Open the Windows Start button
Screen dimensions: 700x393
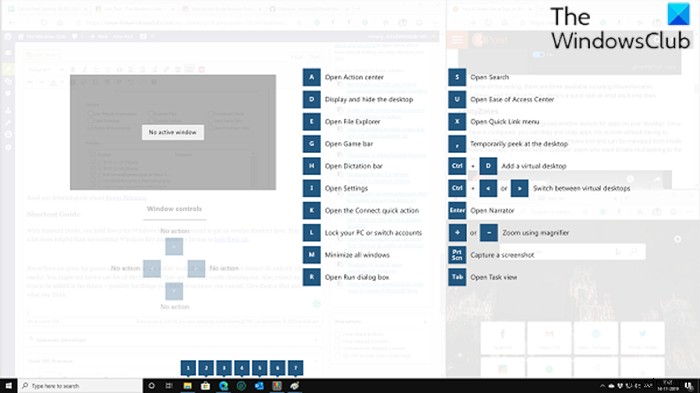8,386
